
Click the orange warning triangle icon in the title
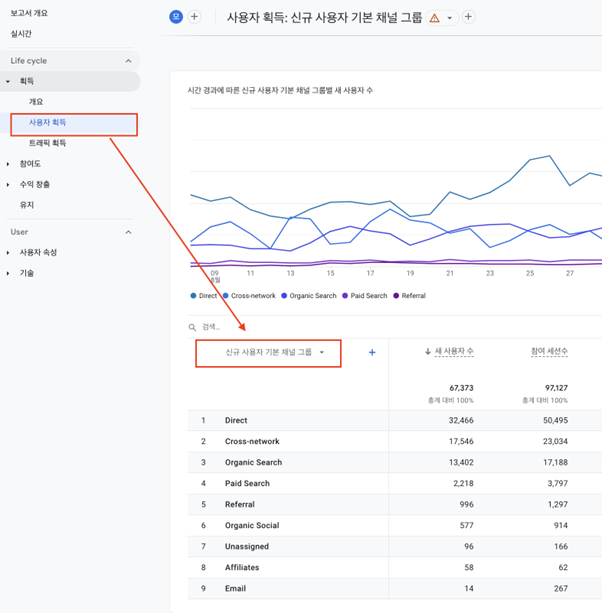tap(434, 18)
